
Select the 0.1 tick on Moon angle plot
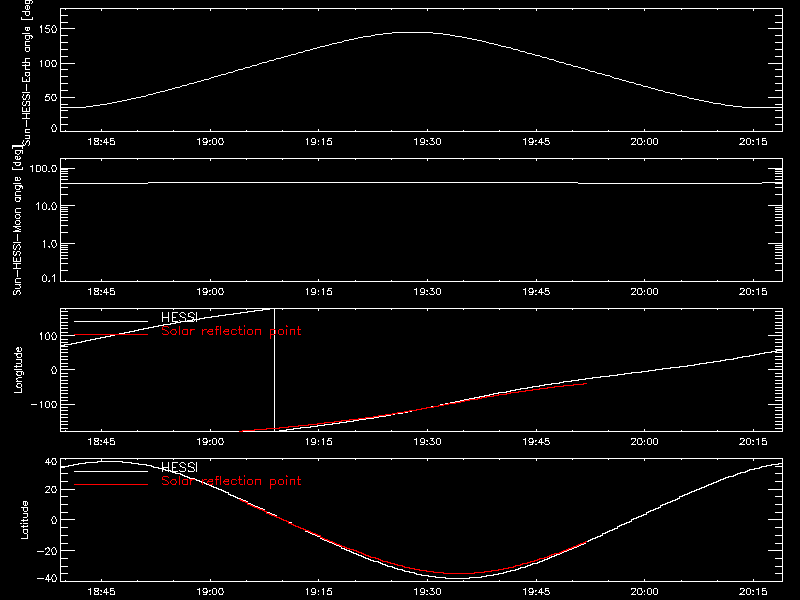pyautogui.click(x=49, y=278)
